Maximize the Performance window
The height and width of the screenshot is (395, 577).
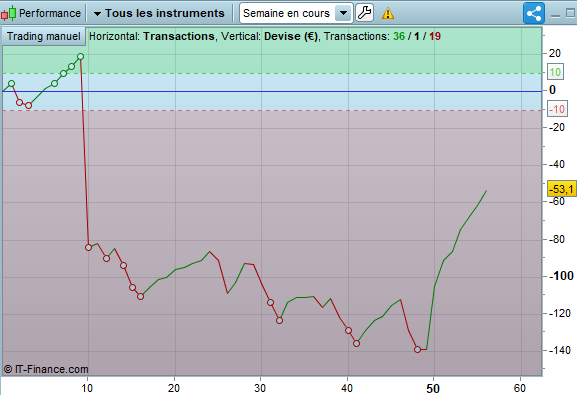point(570,13)
